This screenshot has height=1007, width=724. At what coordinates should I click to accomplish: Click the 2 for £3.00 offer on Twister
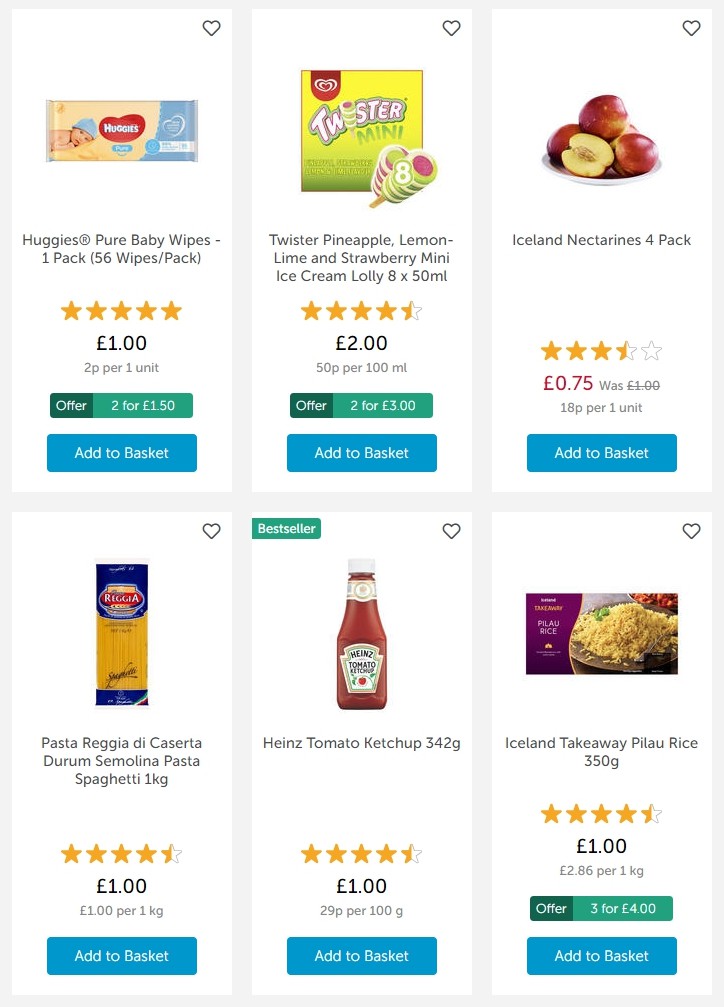(x=361, y=405)
